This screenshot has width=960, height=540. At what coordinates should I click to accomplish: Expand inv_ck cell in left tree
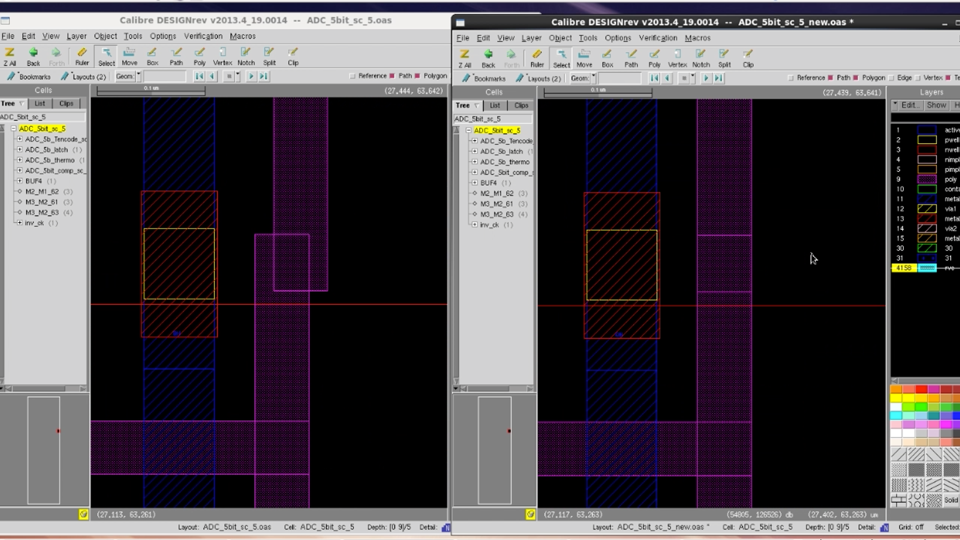[20, 223]
